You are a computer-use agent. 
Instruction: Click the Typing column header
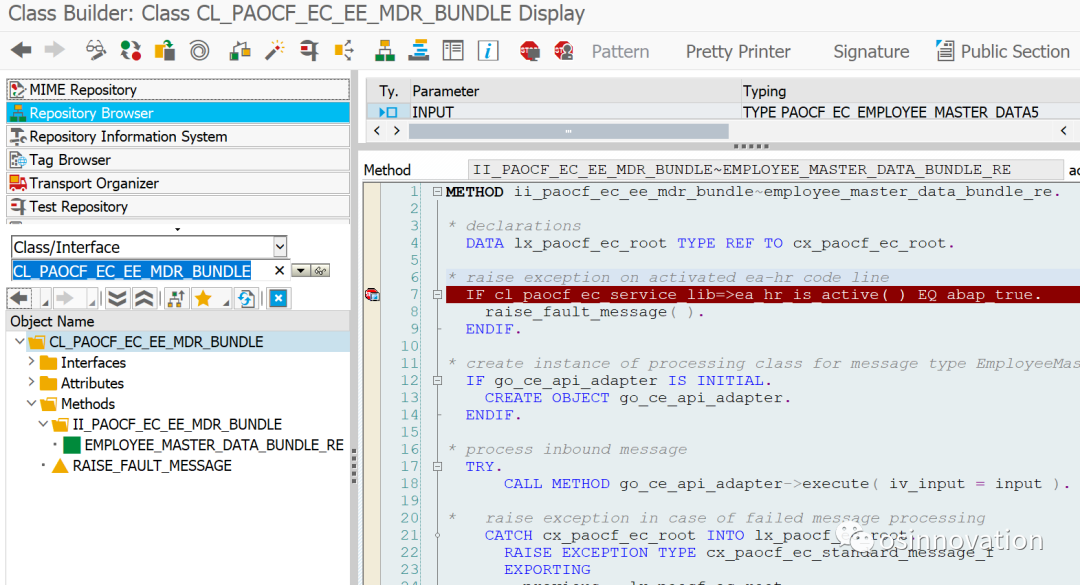point(911,91)
